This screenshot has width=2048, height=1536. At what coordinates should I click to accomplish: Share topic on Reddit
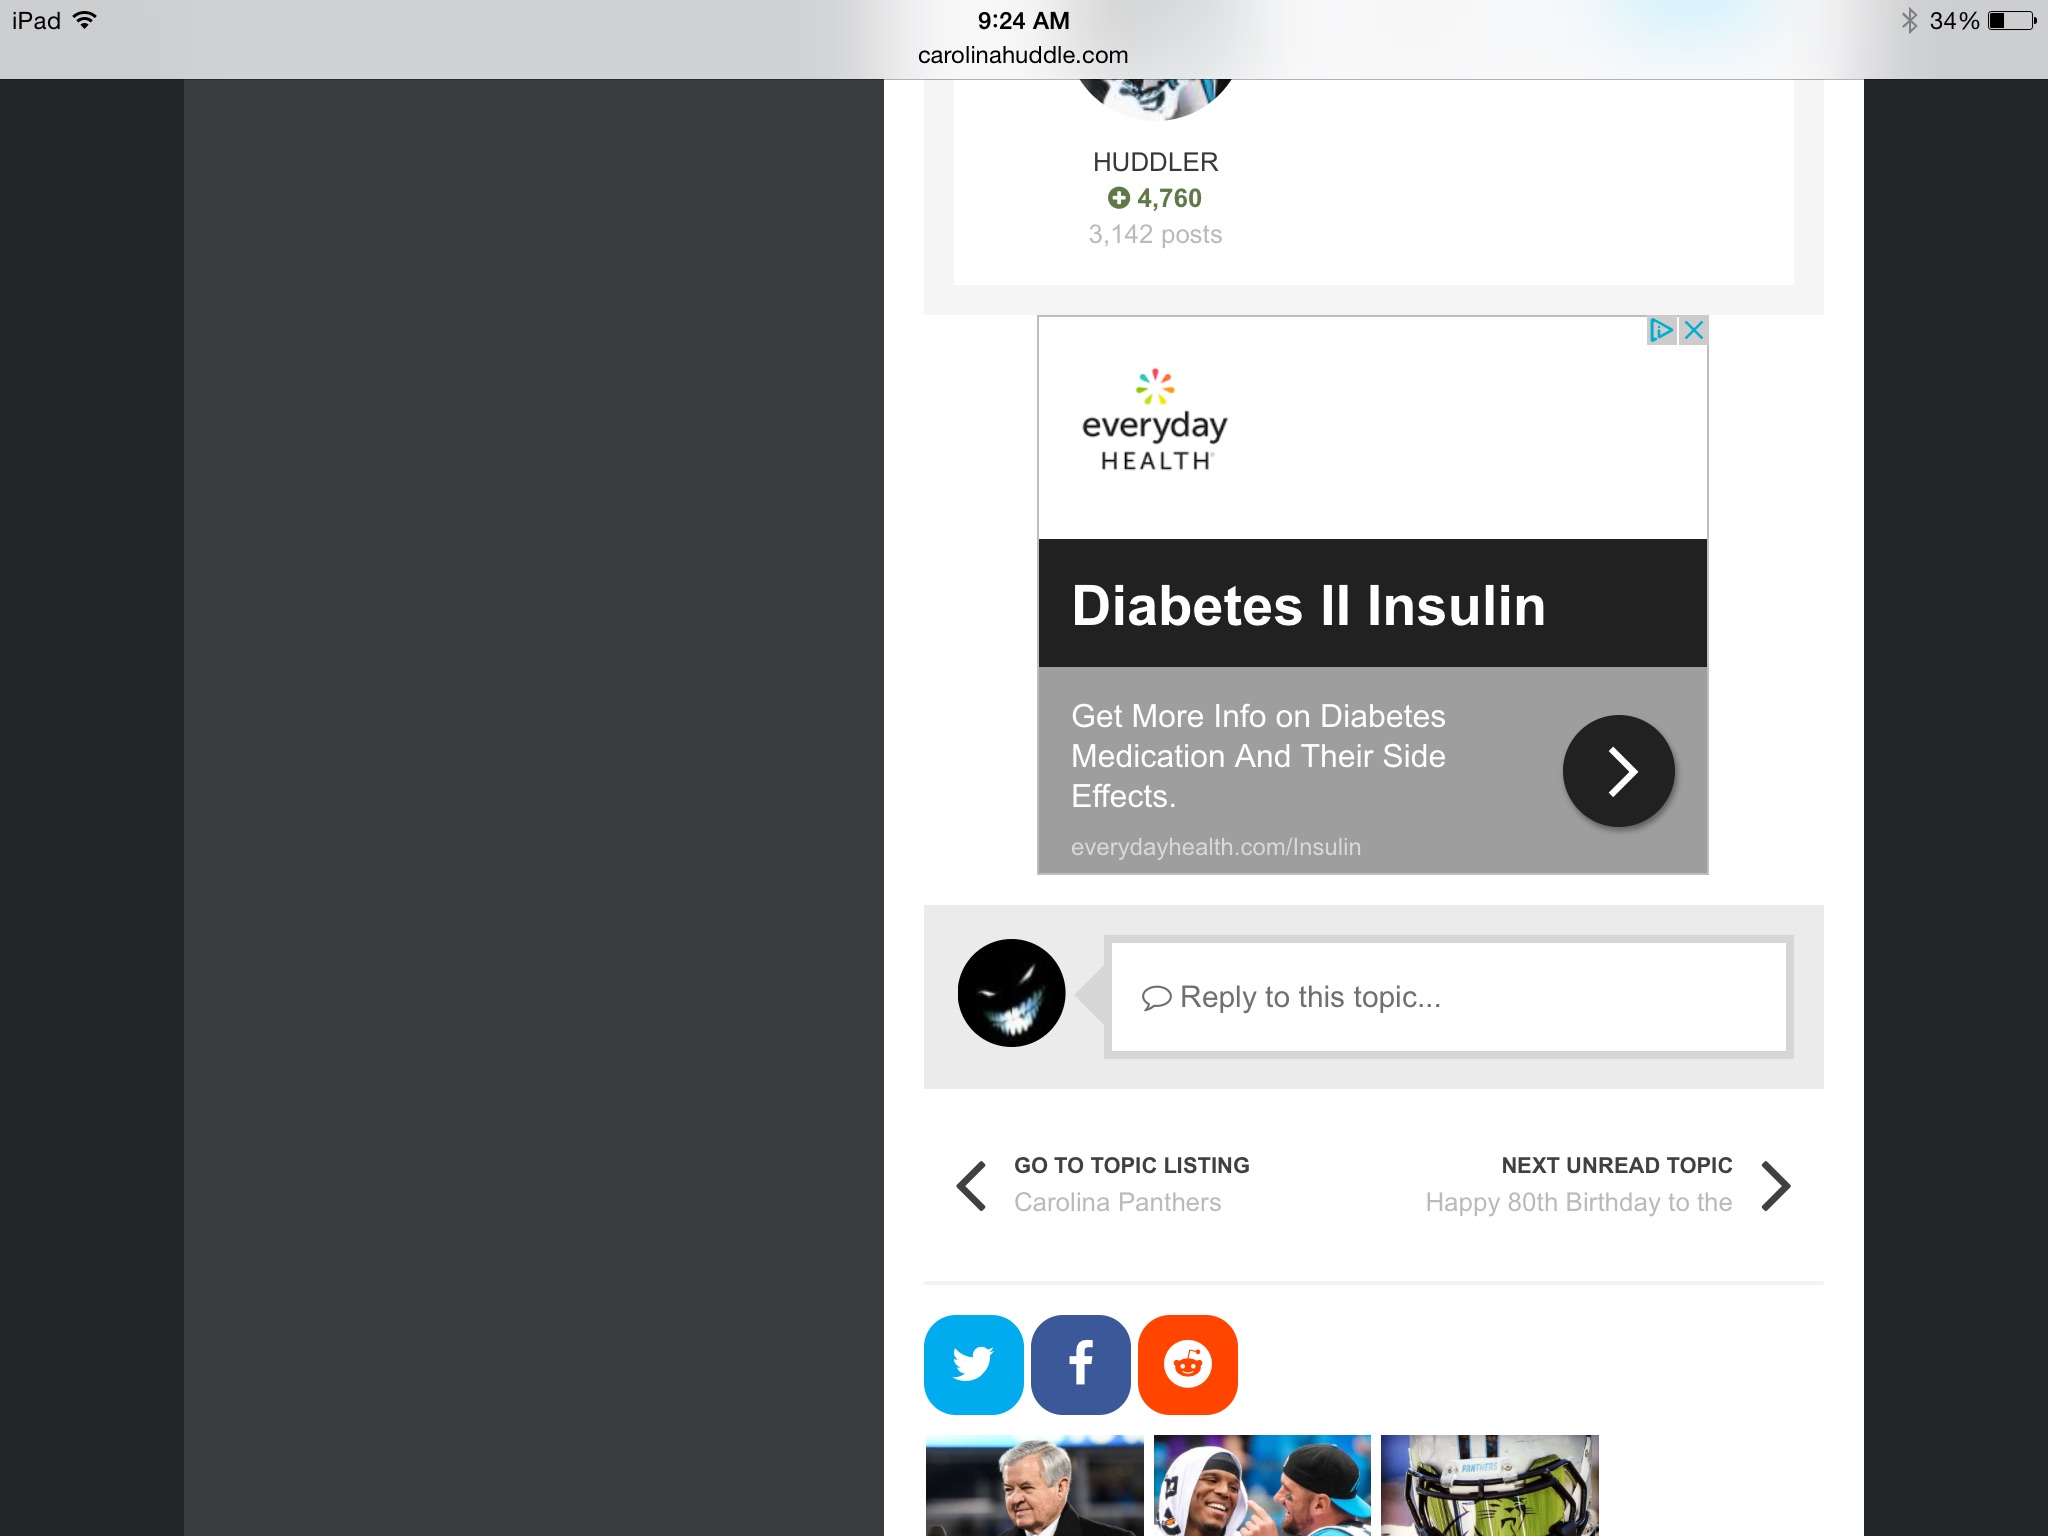pos(1187,1364)
